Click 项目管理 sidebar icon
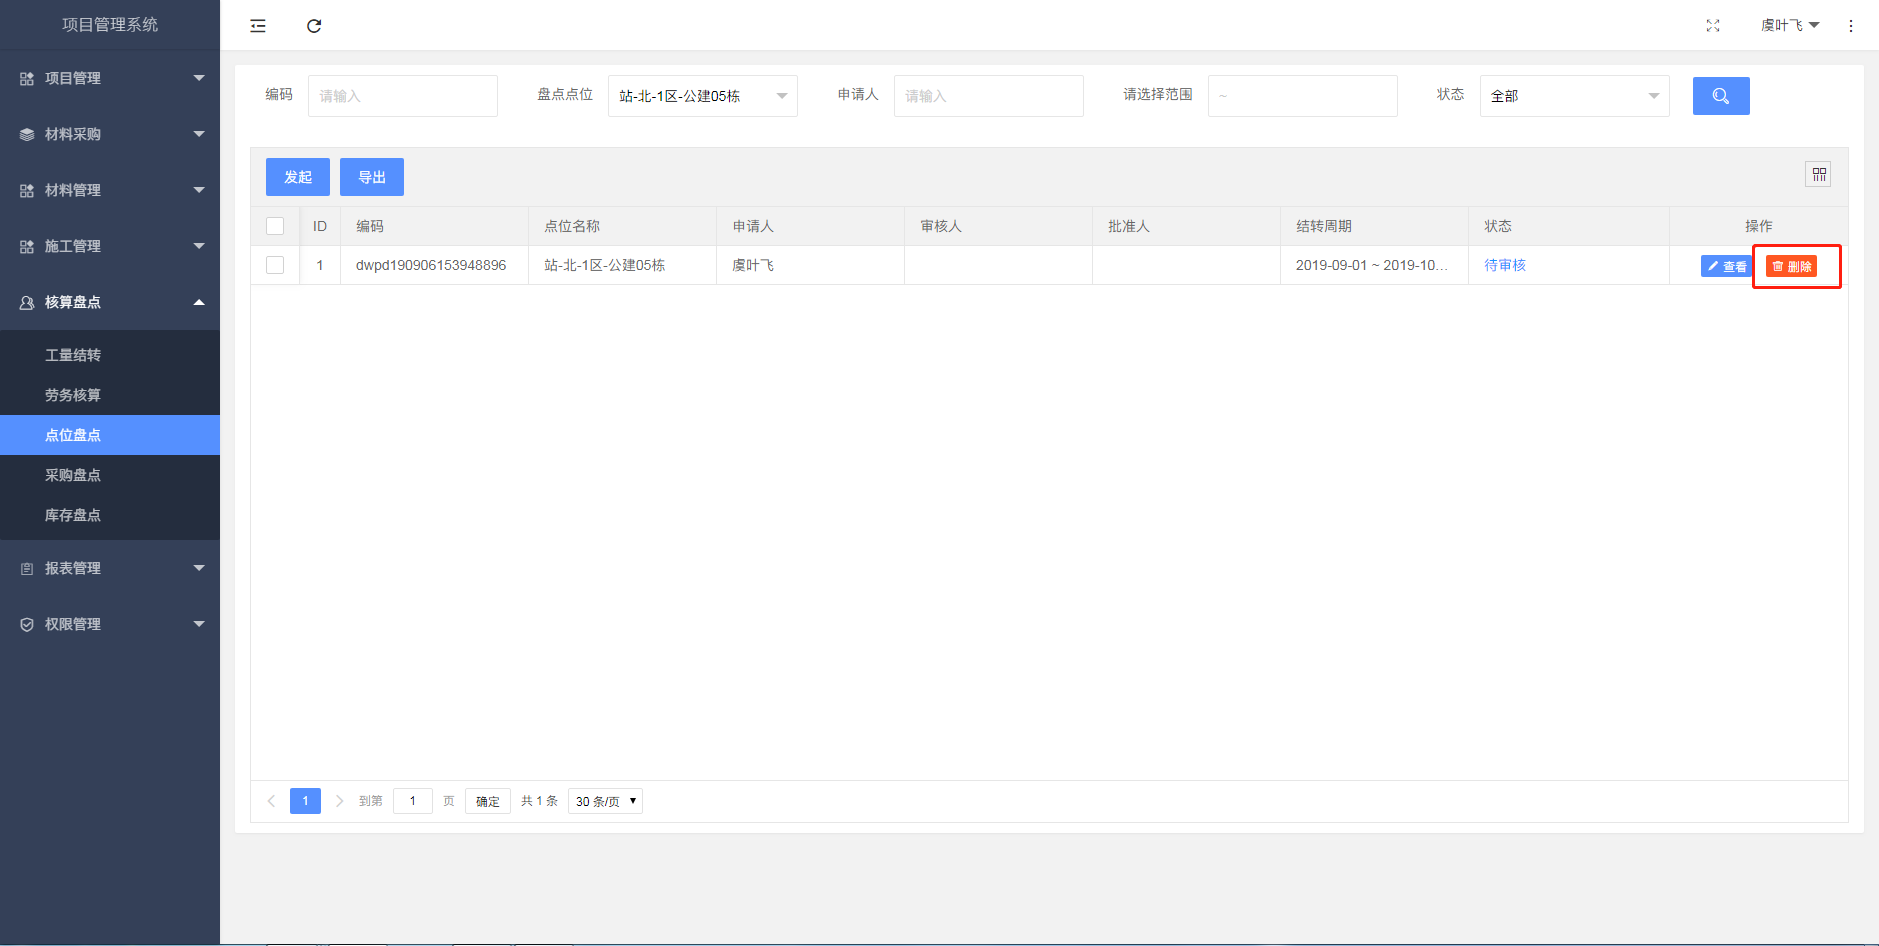Image resolution: width=1879 pixels, height=946 pixels. [27, 78]
